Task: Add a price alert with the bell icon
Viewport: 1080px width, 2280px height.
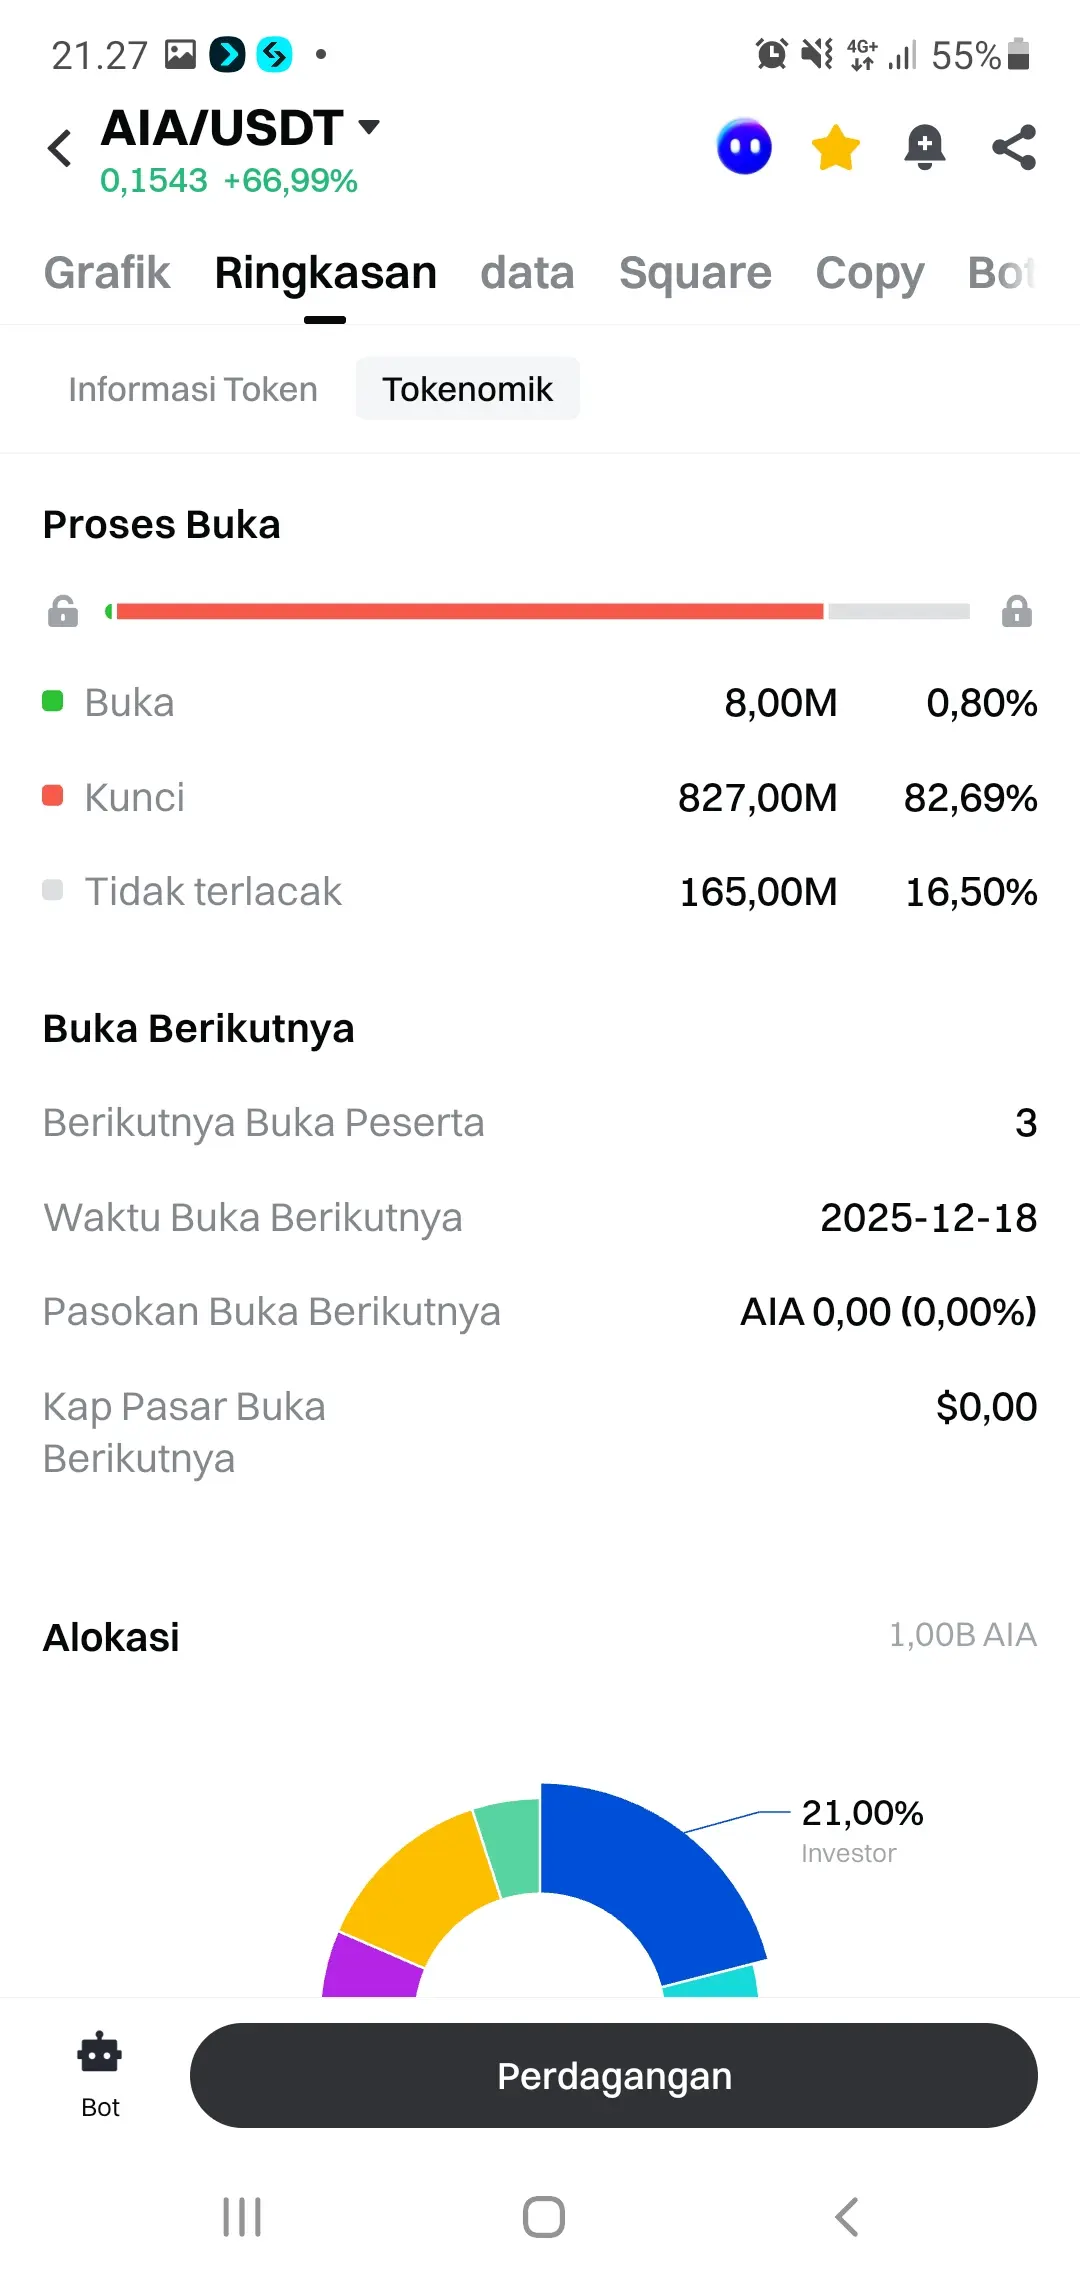Action: 924,148
